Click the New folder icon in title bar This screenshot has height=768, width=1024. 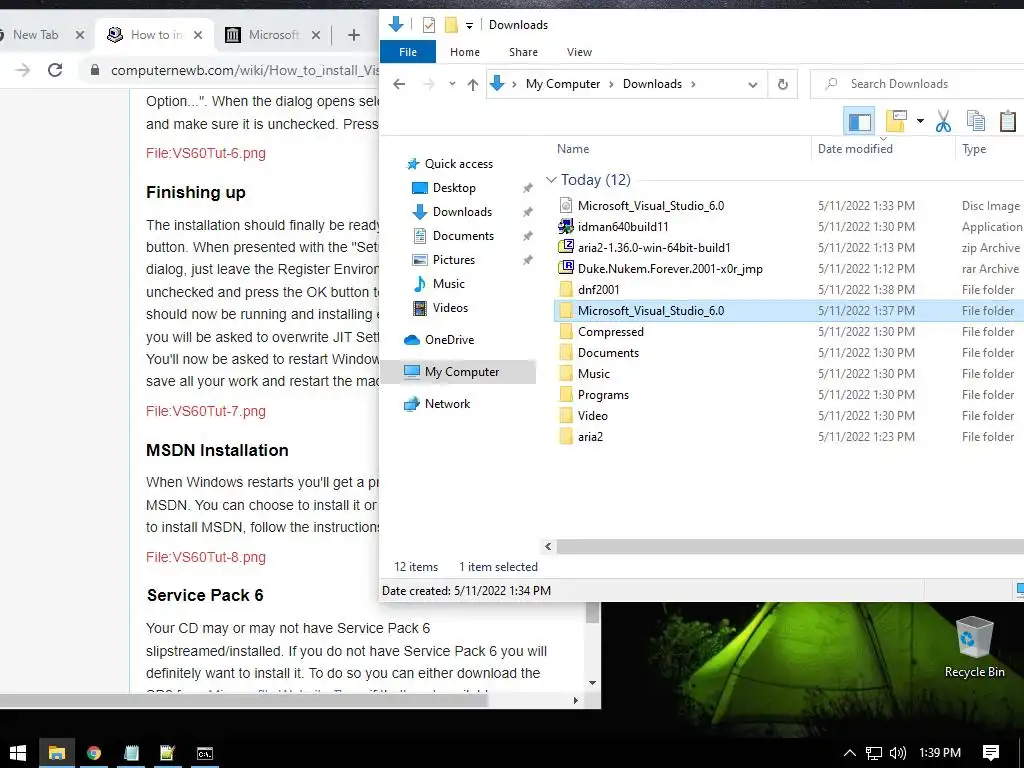pos(451,25)
